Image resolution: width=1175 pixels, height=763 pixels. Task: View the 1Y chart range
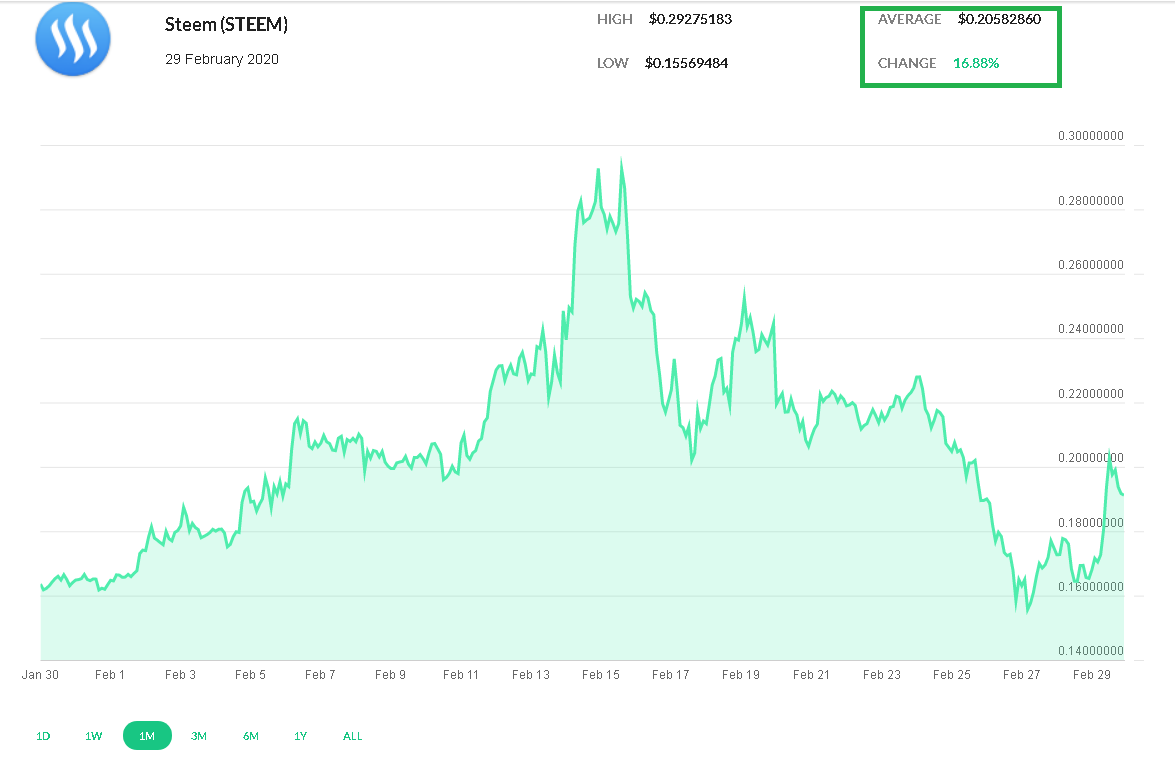[300, 735]
